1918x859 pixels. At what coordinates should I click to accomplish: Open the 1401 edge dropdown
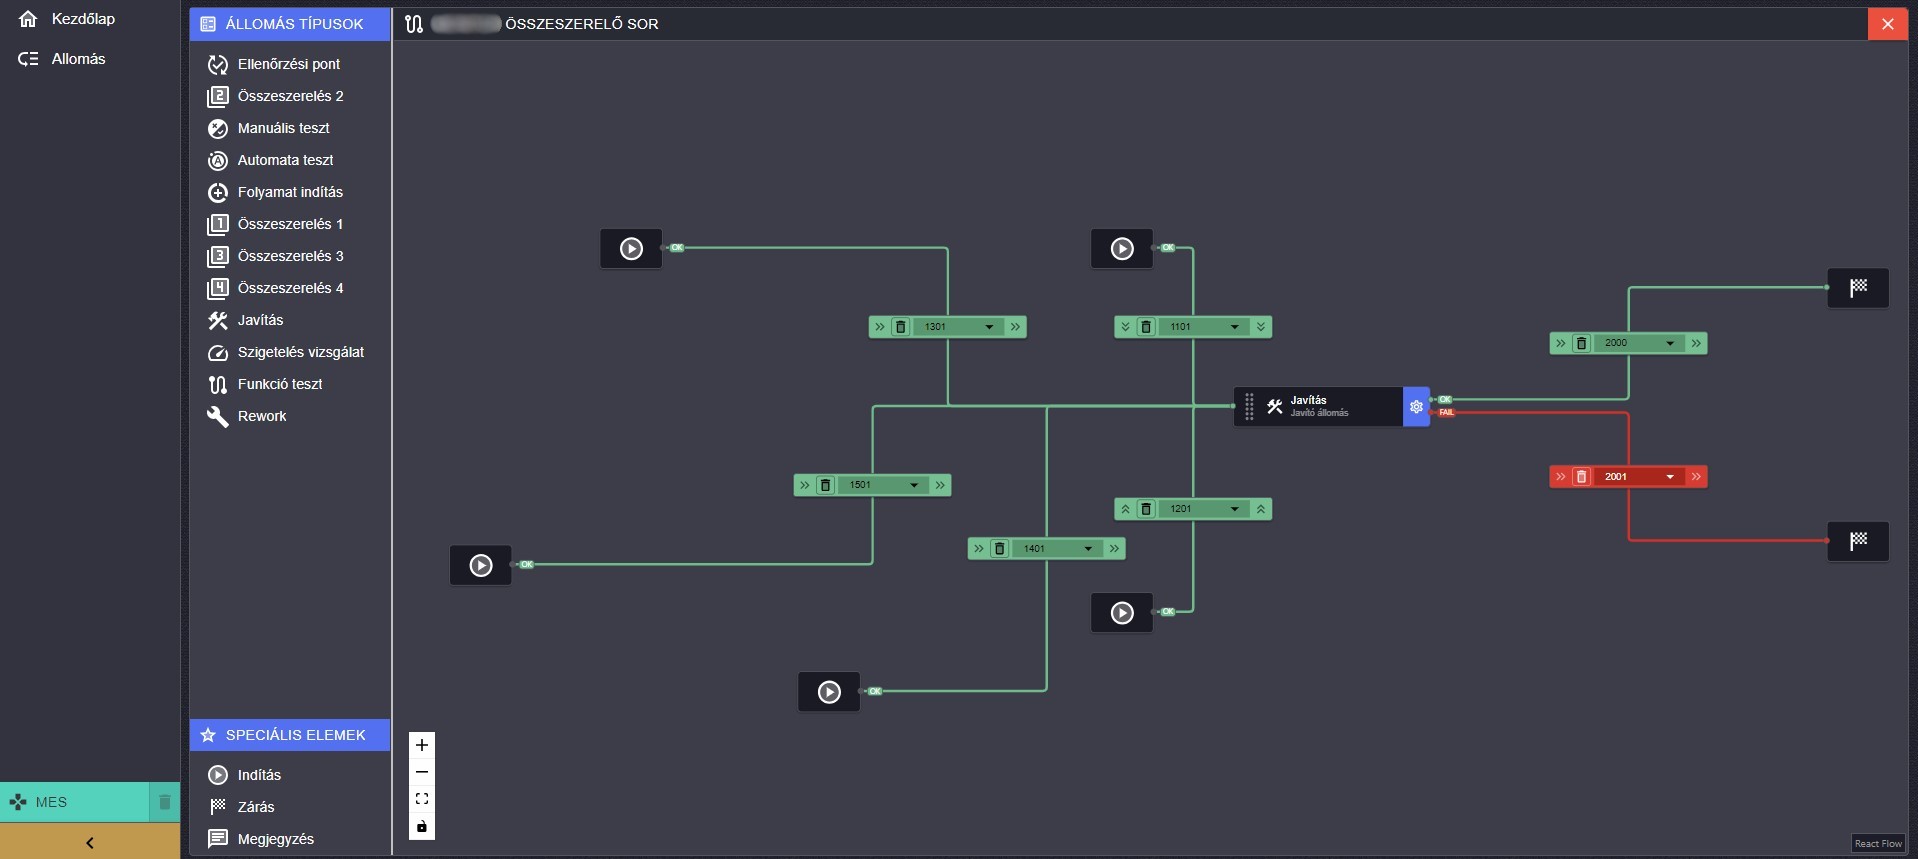pyautogui.click(x=1057, y=549)
